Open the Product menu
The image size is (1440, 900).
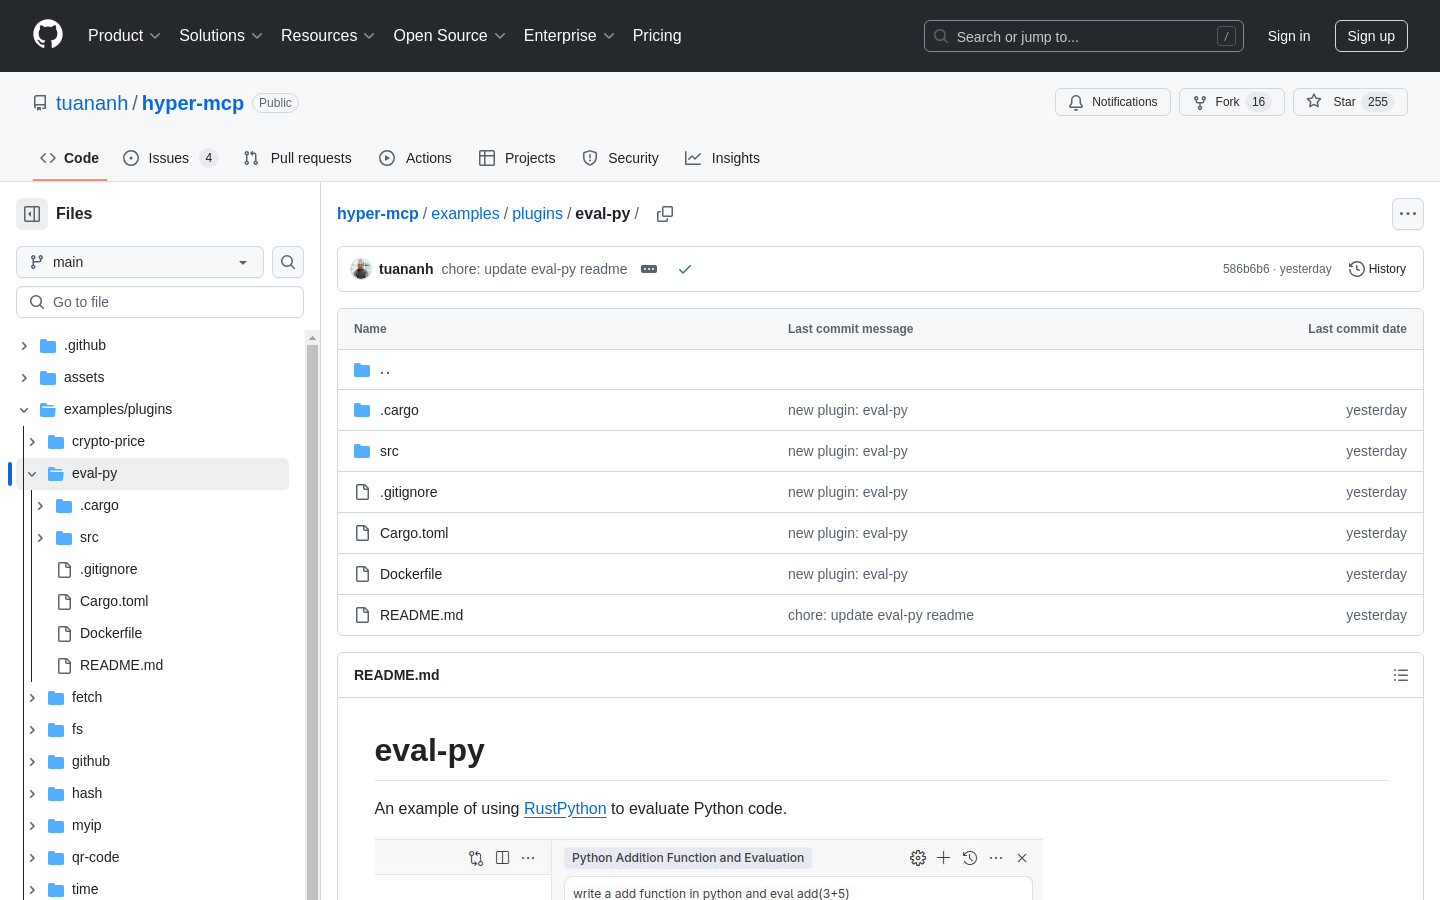124,35
